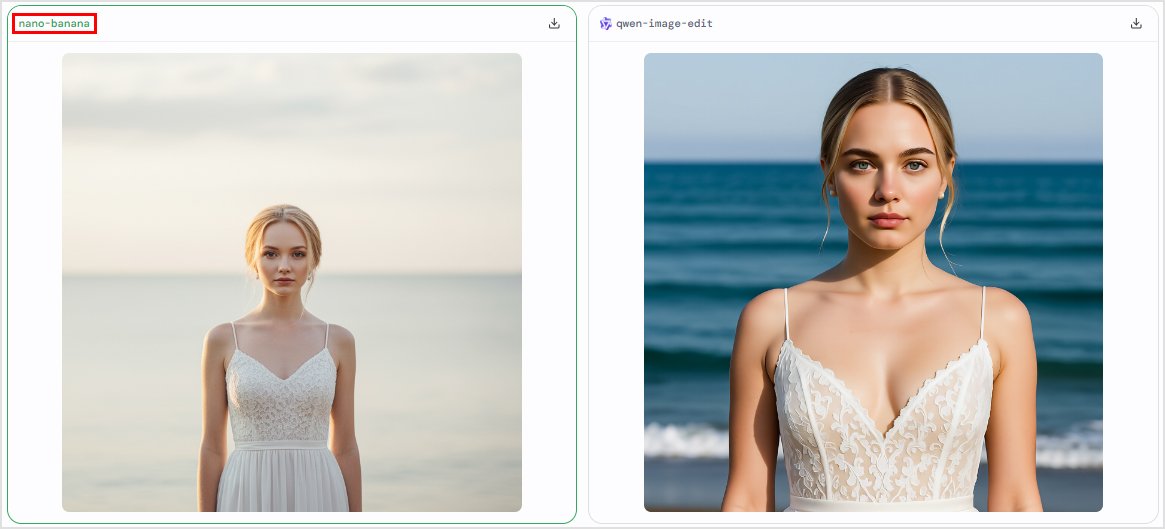Click the qwen-image-edit model name
1165x529 pixels.
[664, 24]
